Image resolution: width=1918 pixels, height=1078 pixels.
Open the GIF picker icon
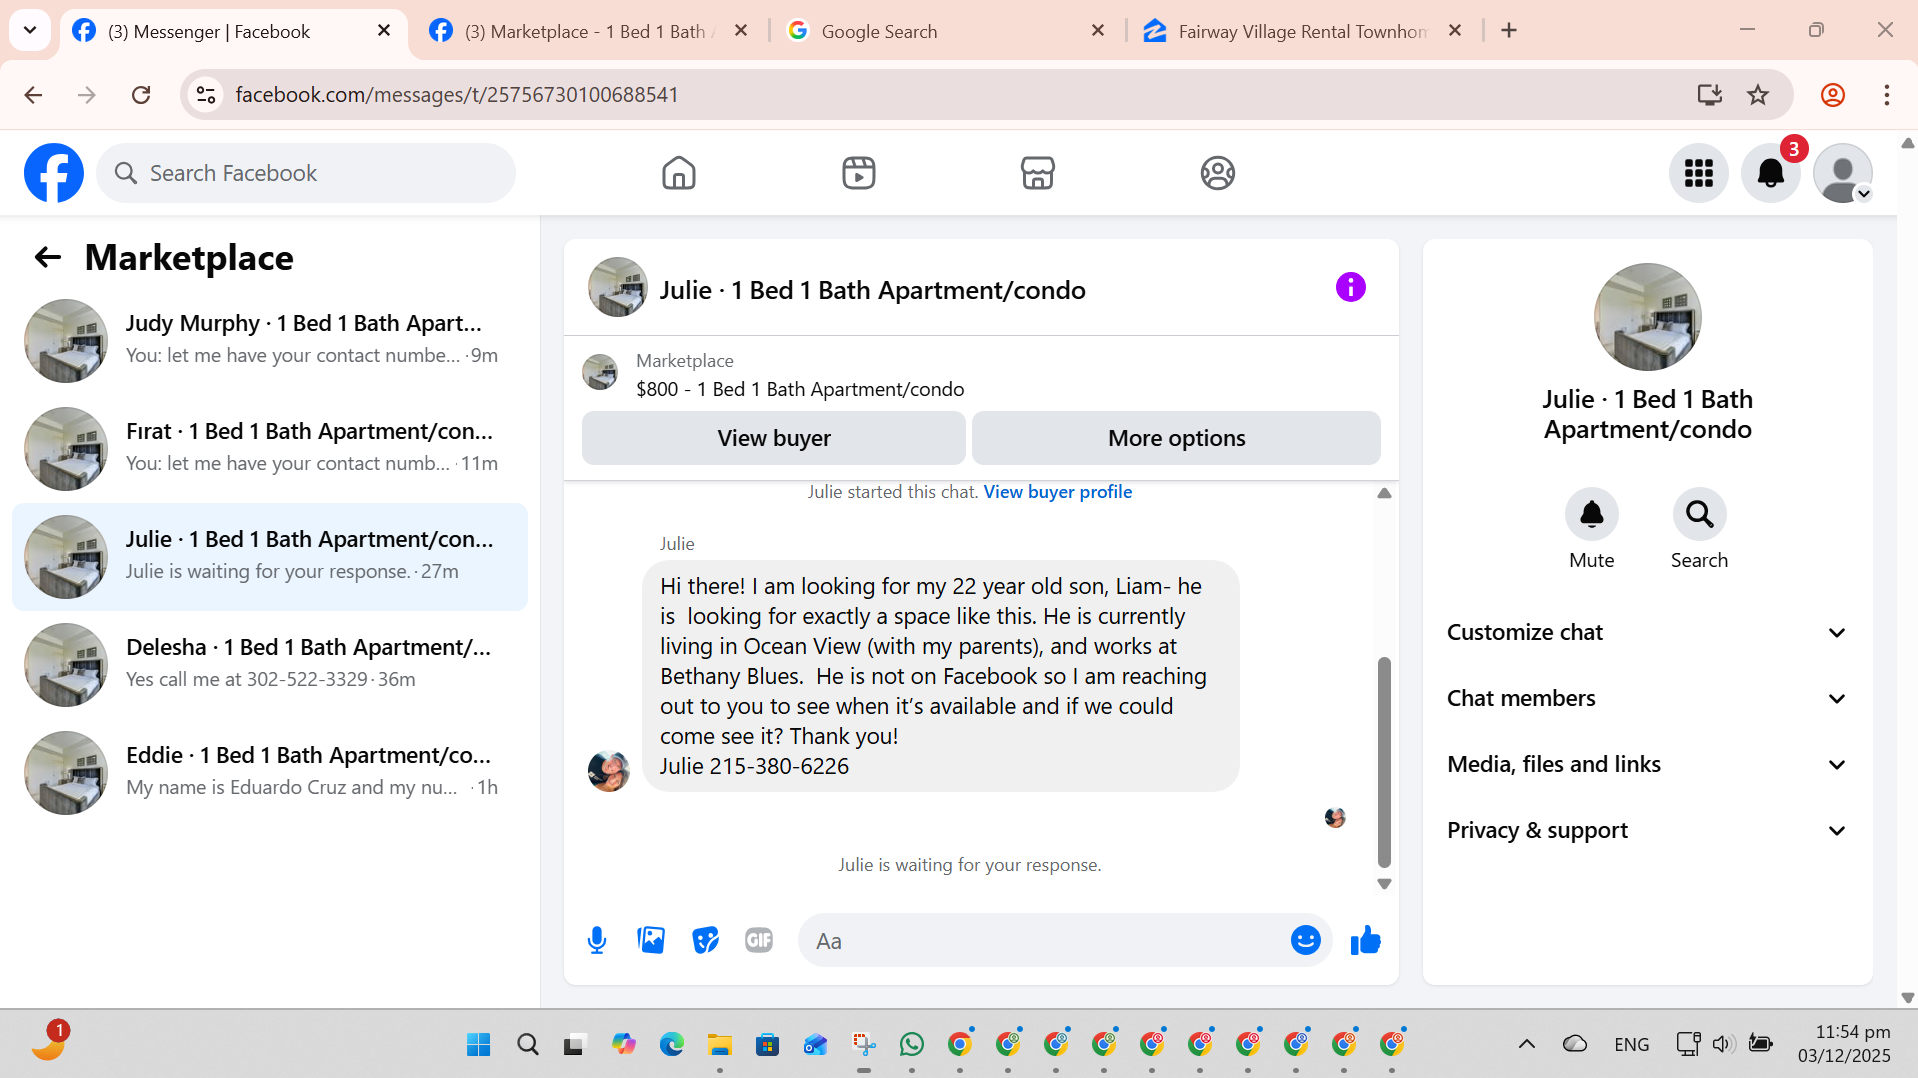(x=759, y=940)
